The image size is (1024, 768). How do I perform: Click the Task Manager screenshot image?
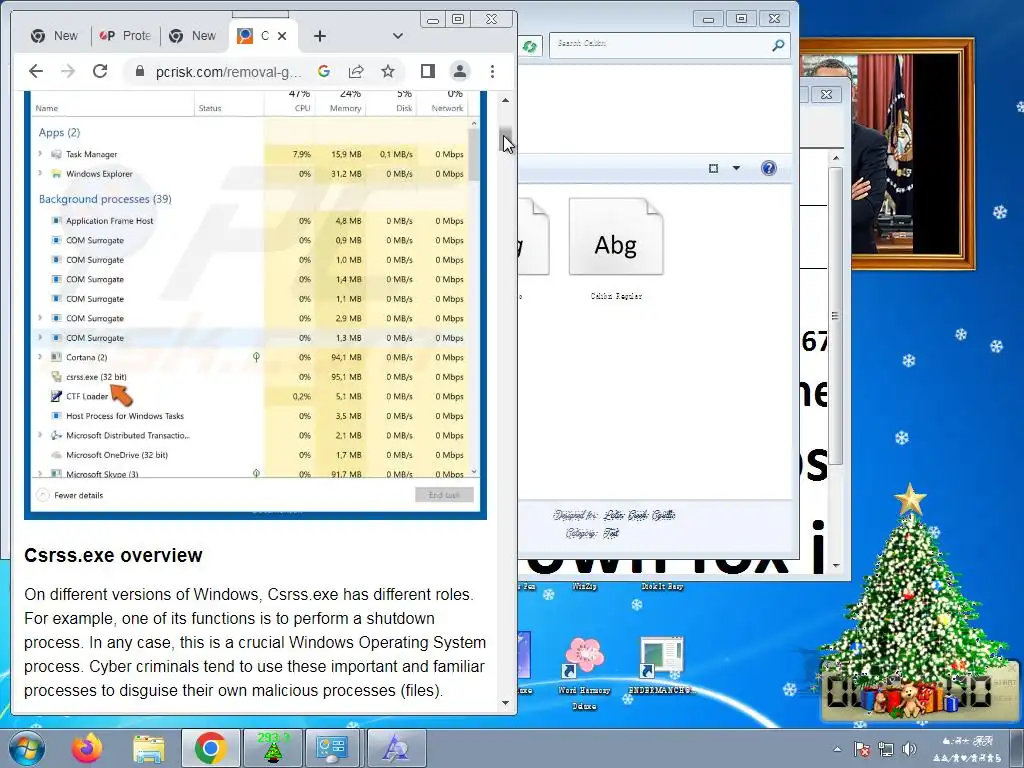255,304
